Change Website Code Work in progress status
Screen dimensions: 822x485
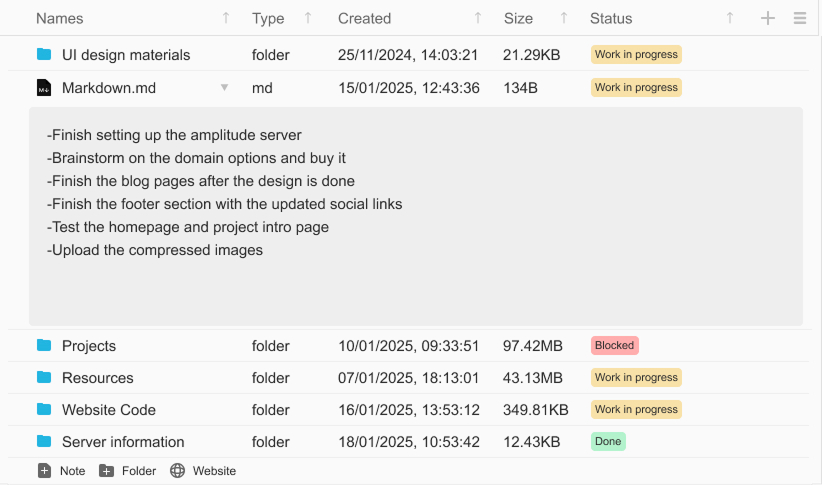pyautogui.click(x=636, y=409)
